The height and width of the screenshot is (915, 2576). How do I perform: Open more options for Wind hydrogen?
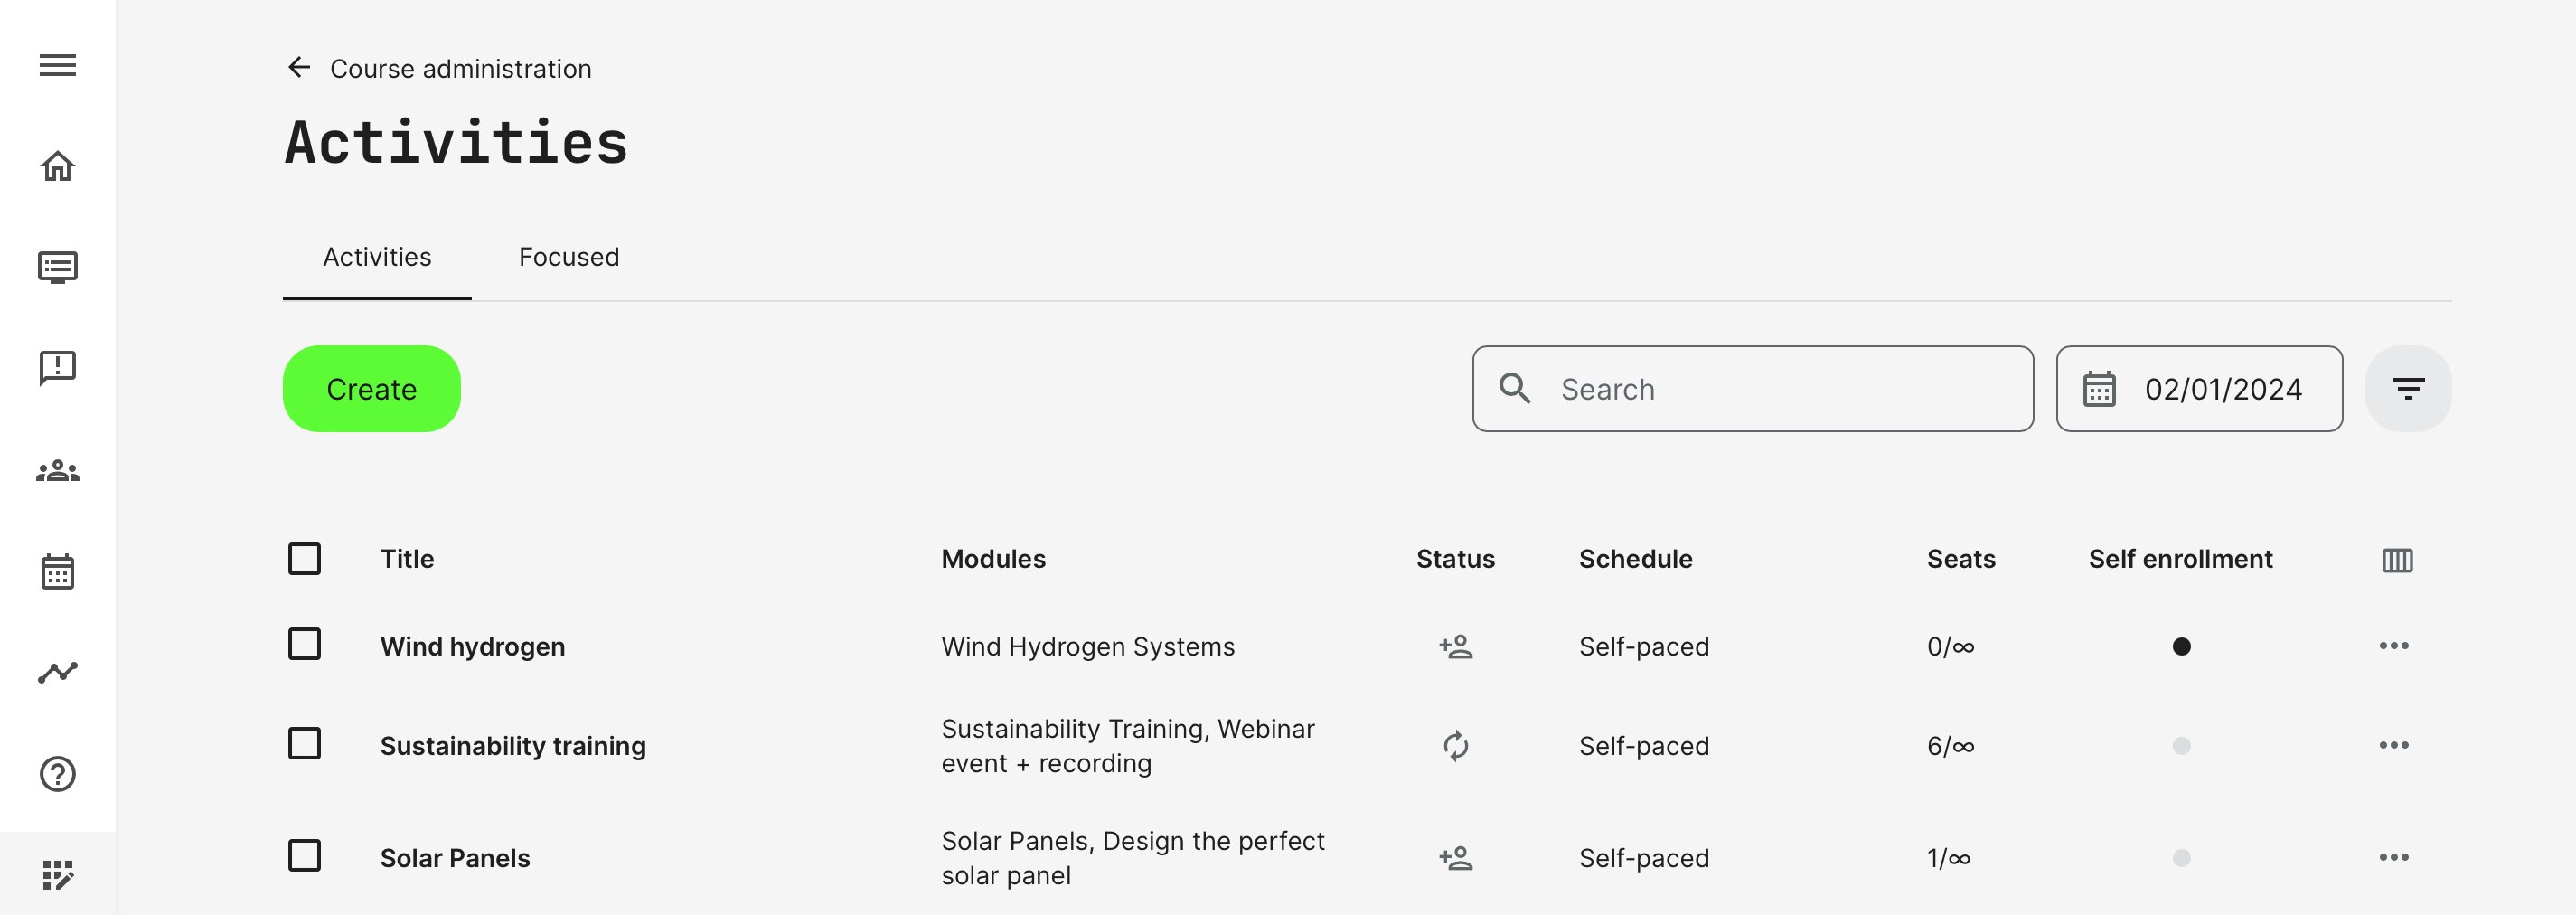click(x=2393, y=646)
